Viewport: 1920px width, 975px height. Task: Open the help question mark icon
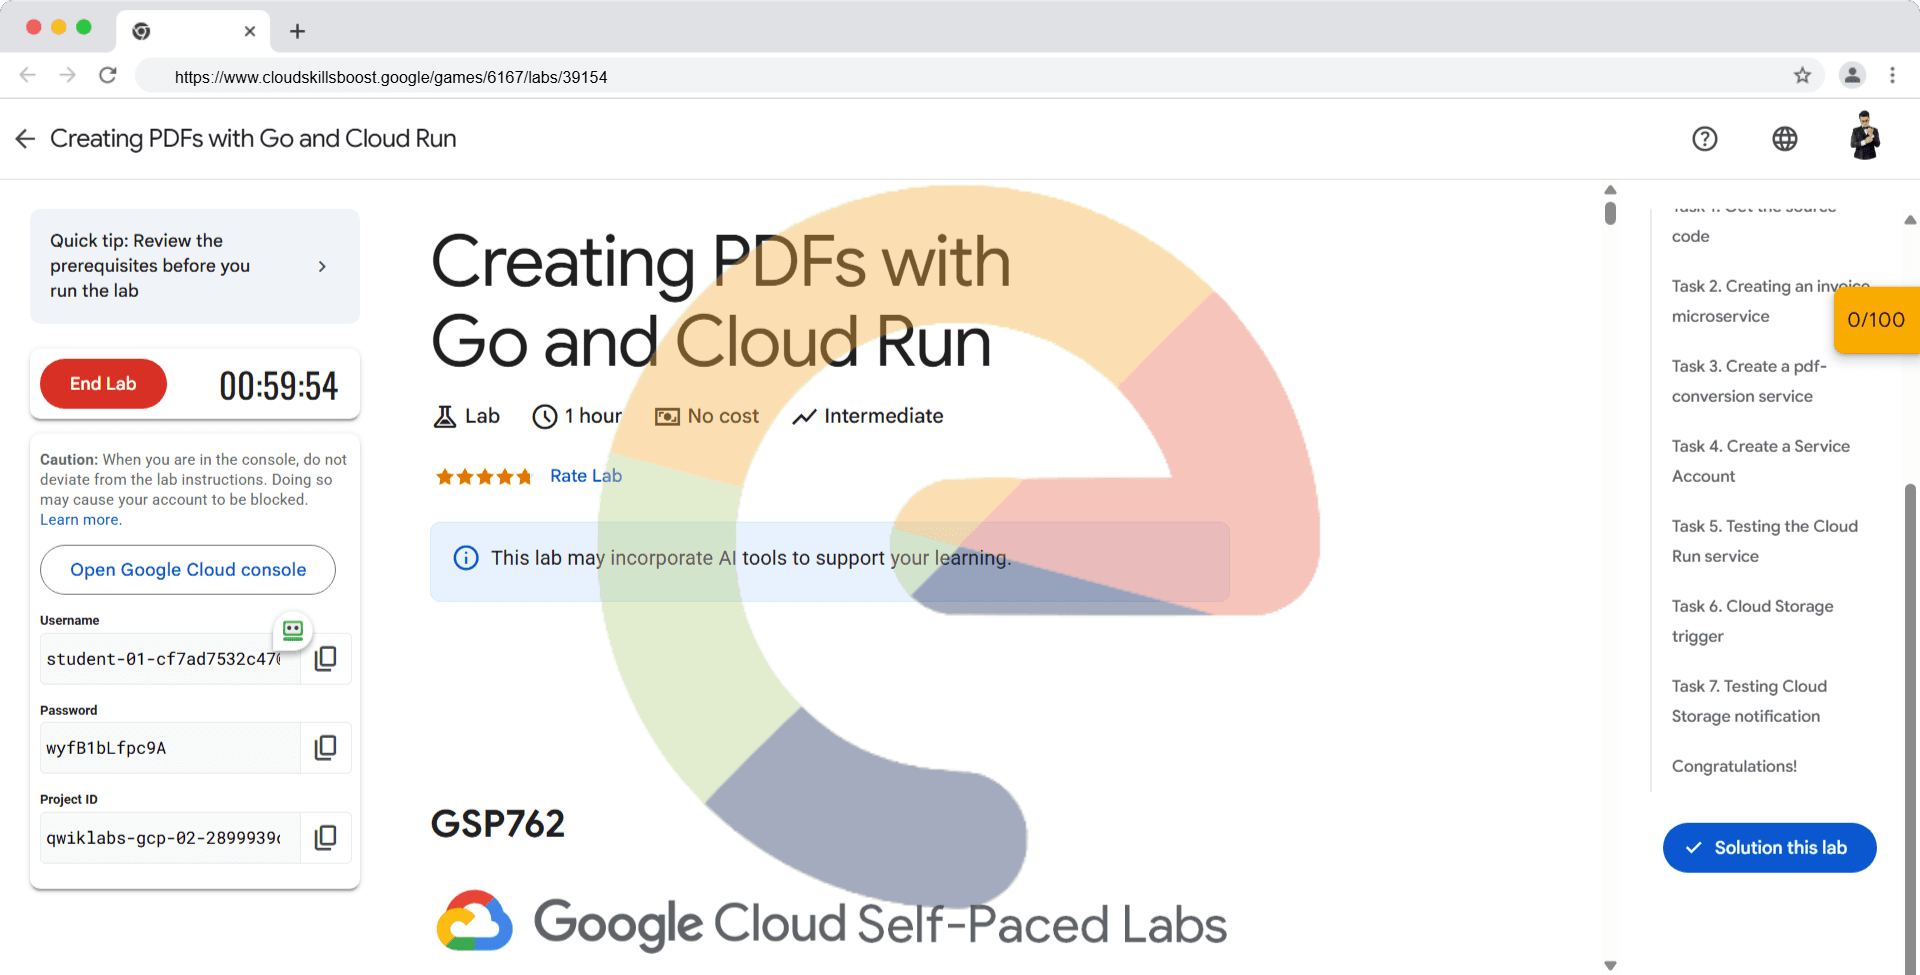[x=1704, y=139]
